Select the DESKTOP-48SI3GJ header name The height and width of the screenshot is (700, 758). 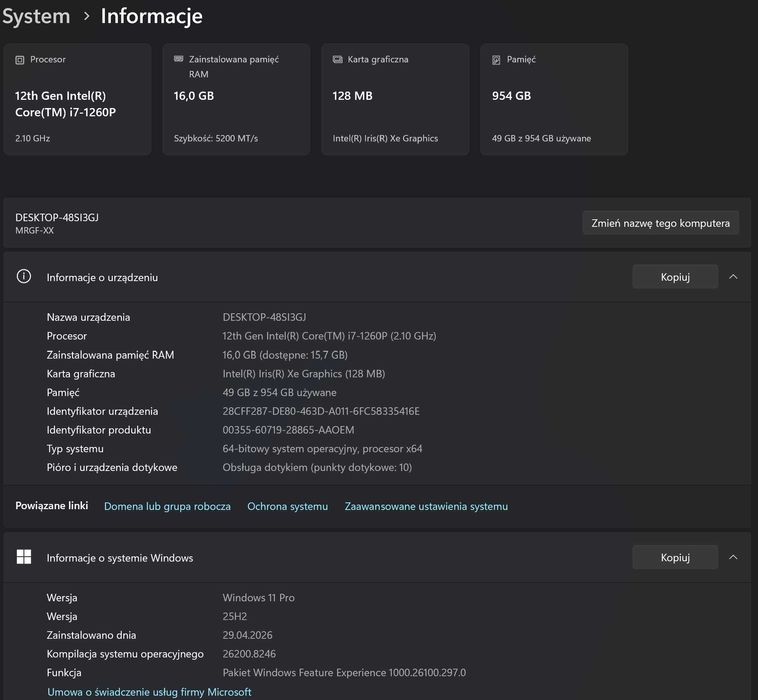click(x=57, y=217)
